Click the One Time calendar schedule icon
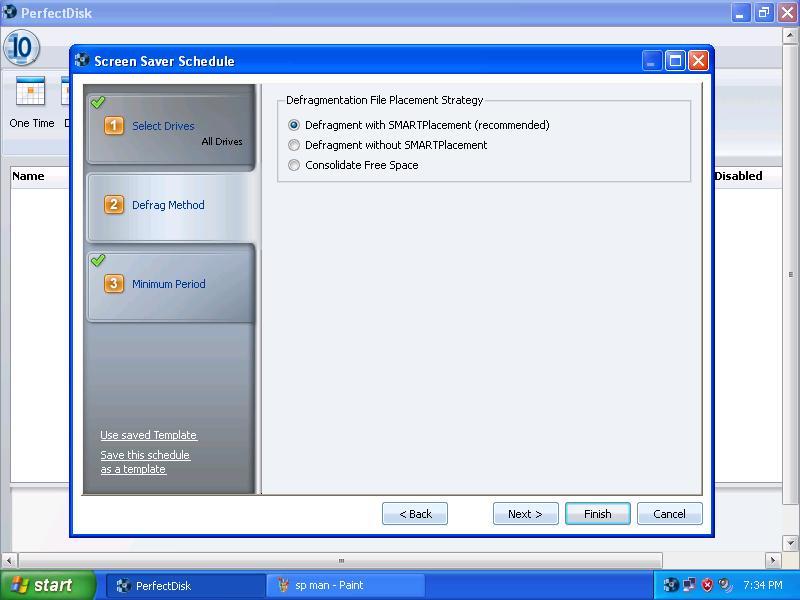 31,92
